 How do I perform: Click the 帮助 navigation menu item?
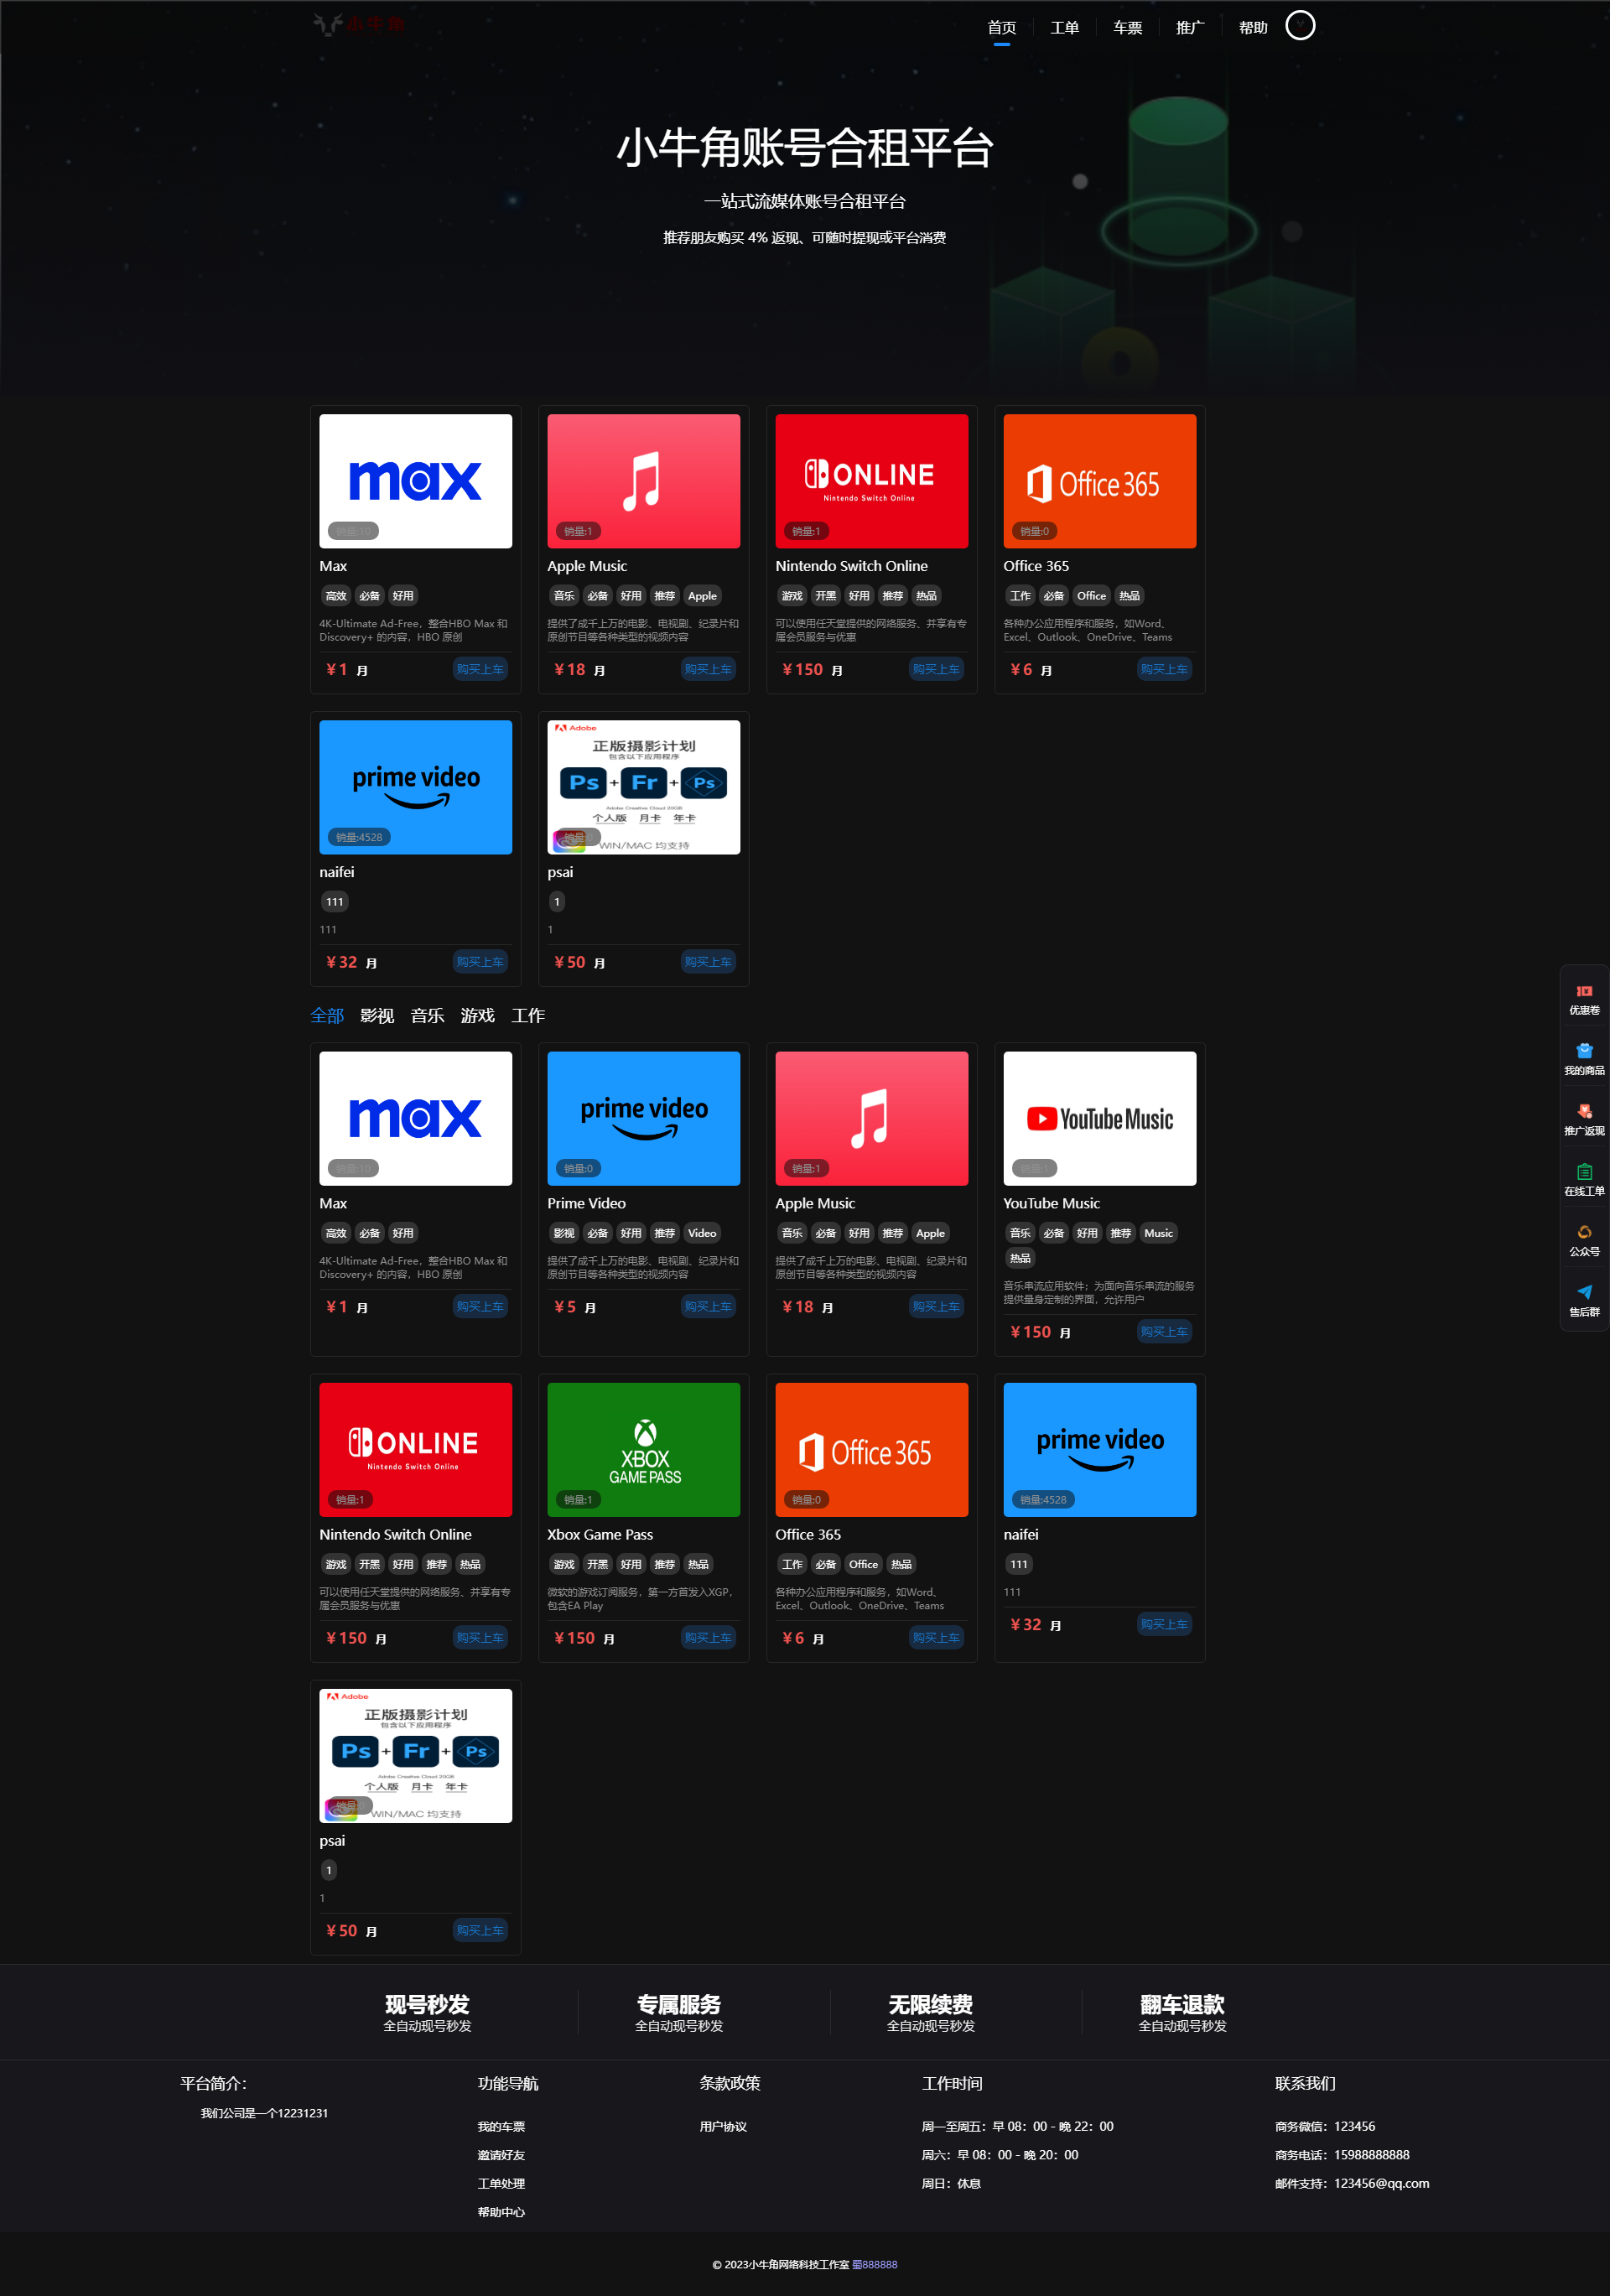[1253, 26]
